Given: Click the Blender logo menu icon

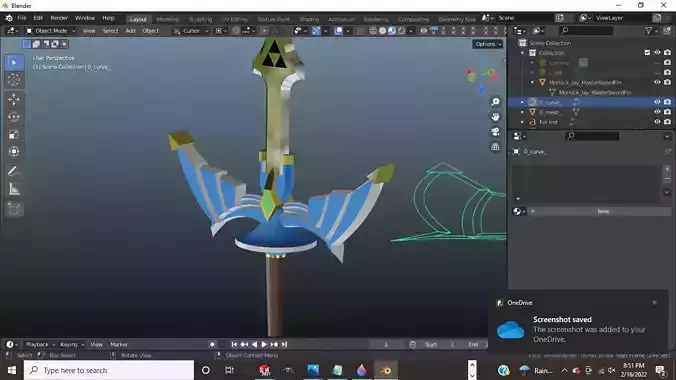Looking at the screenshot, I should 9,18.
